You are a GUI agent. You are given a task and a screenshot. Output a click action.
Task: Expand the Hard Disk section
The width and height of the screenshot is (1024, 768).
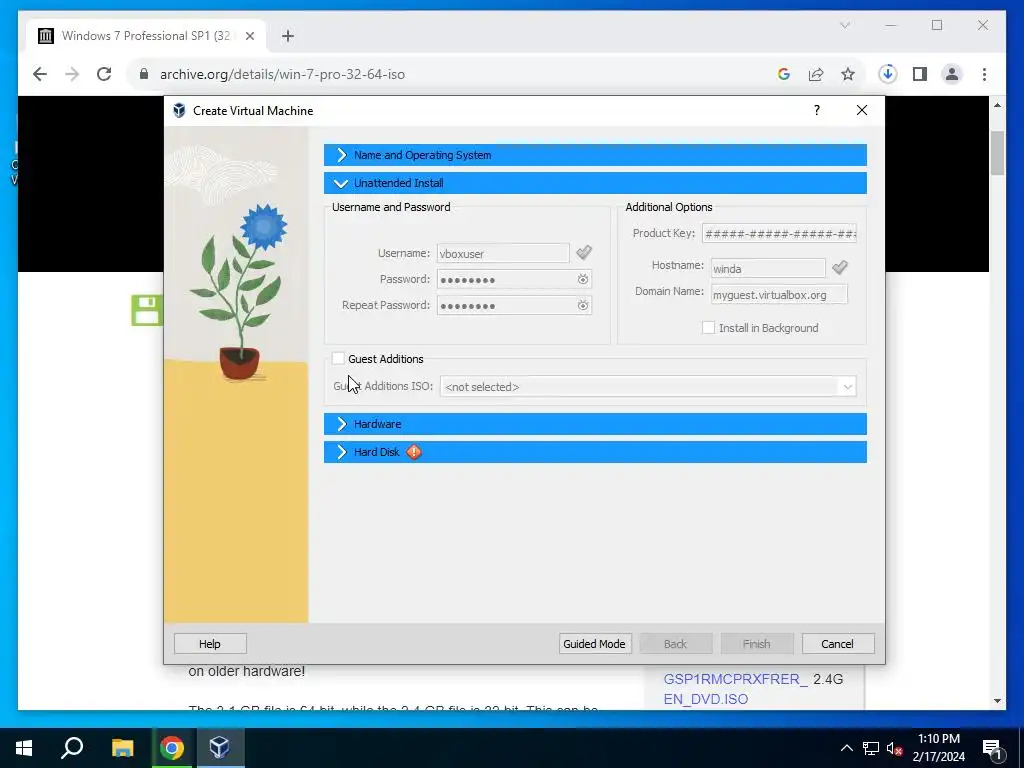(x=595, y=452)
